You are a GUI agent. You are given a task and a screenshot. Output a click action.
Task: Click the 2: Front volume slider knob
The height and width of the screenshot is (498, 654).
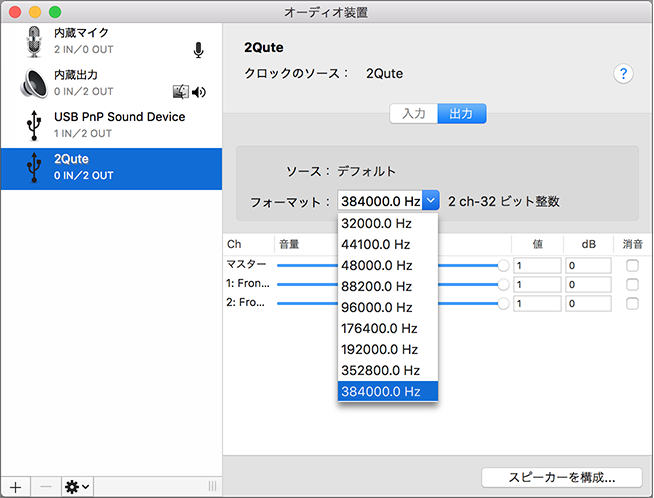tap(503, 304)
